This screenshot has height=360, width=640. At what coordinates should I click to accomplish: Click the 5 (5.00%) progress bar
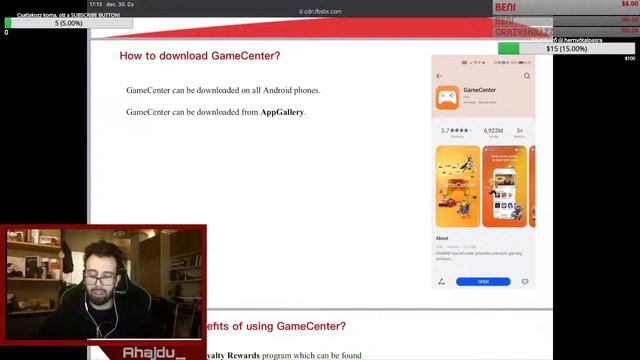pos(69,23)
